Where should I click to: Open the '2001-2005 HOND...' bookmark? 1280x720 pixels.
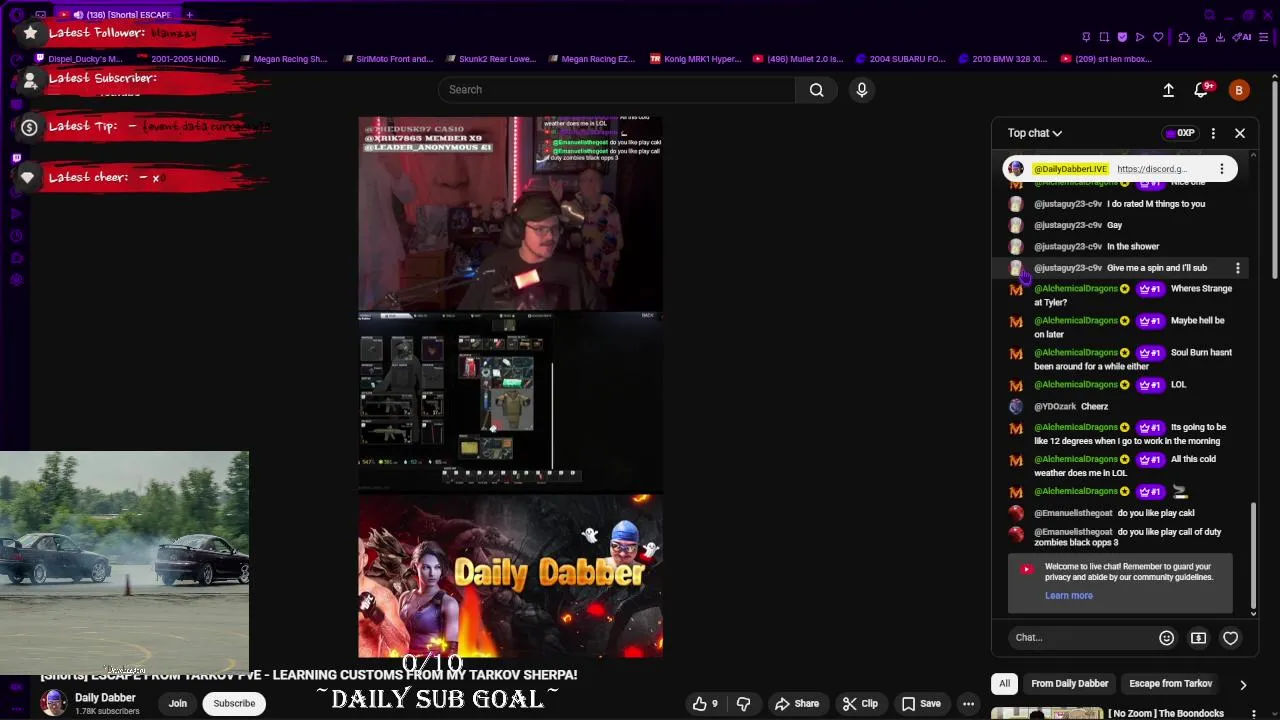[180, 59]
